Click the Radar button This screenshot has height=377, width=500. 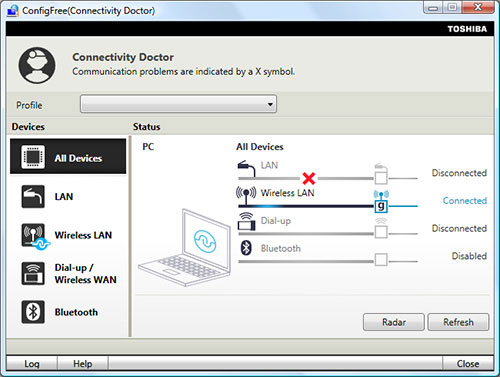[x=394, y=322]
